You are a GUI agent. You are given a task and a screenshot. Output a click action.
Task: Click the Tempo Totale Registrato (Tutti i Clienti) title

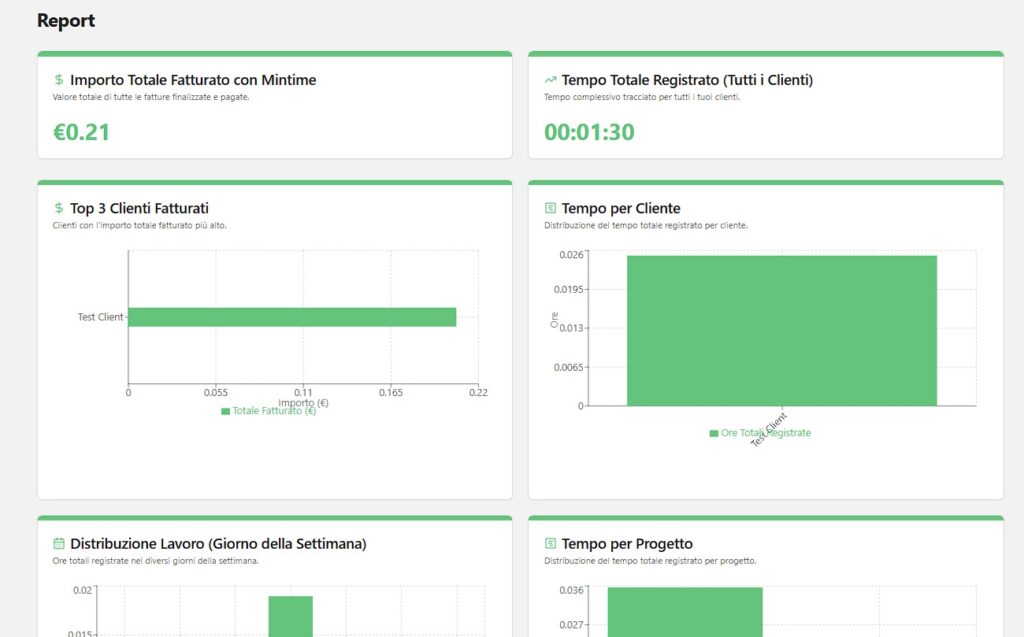click(687, 80)
